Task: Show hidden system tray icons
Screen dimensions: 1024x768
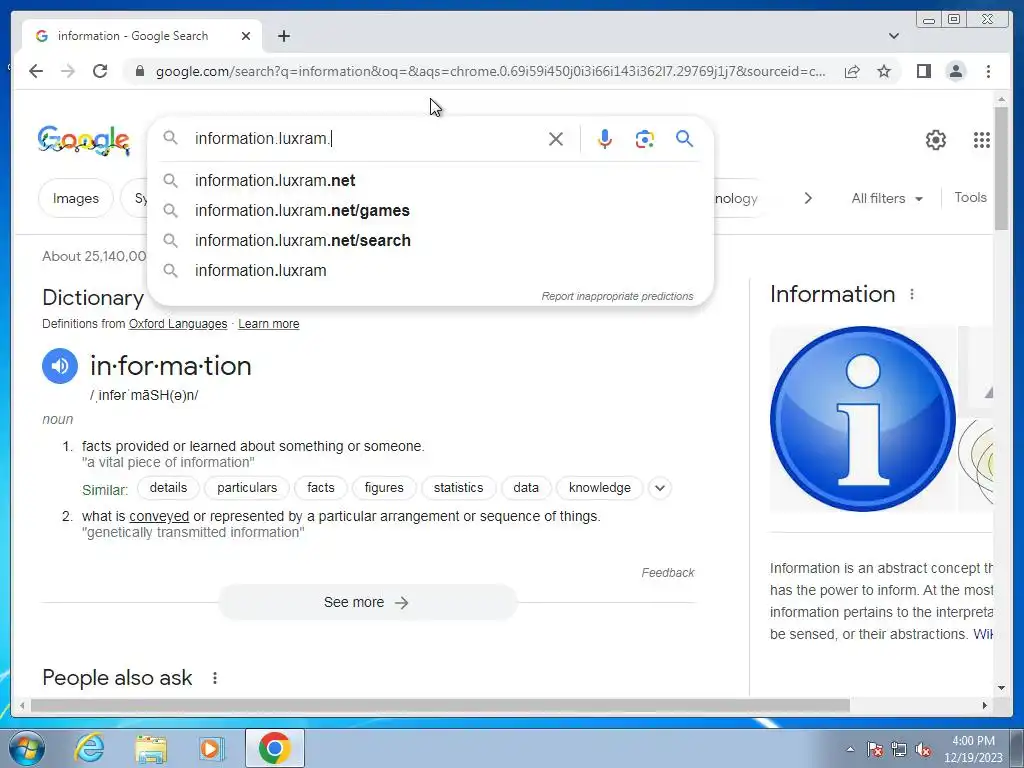Action: coord(850,750)
